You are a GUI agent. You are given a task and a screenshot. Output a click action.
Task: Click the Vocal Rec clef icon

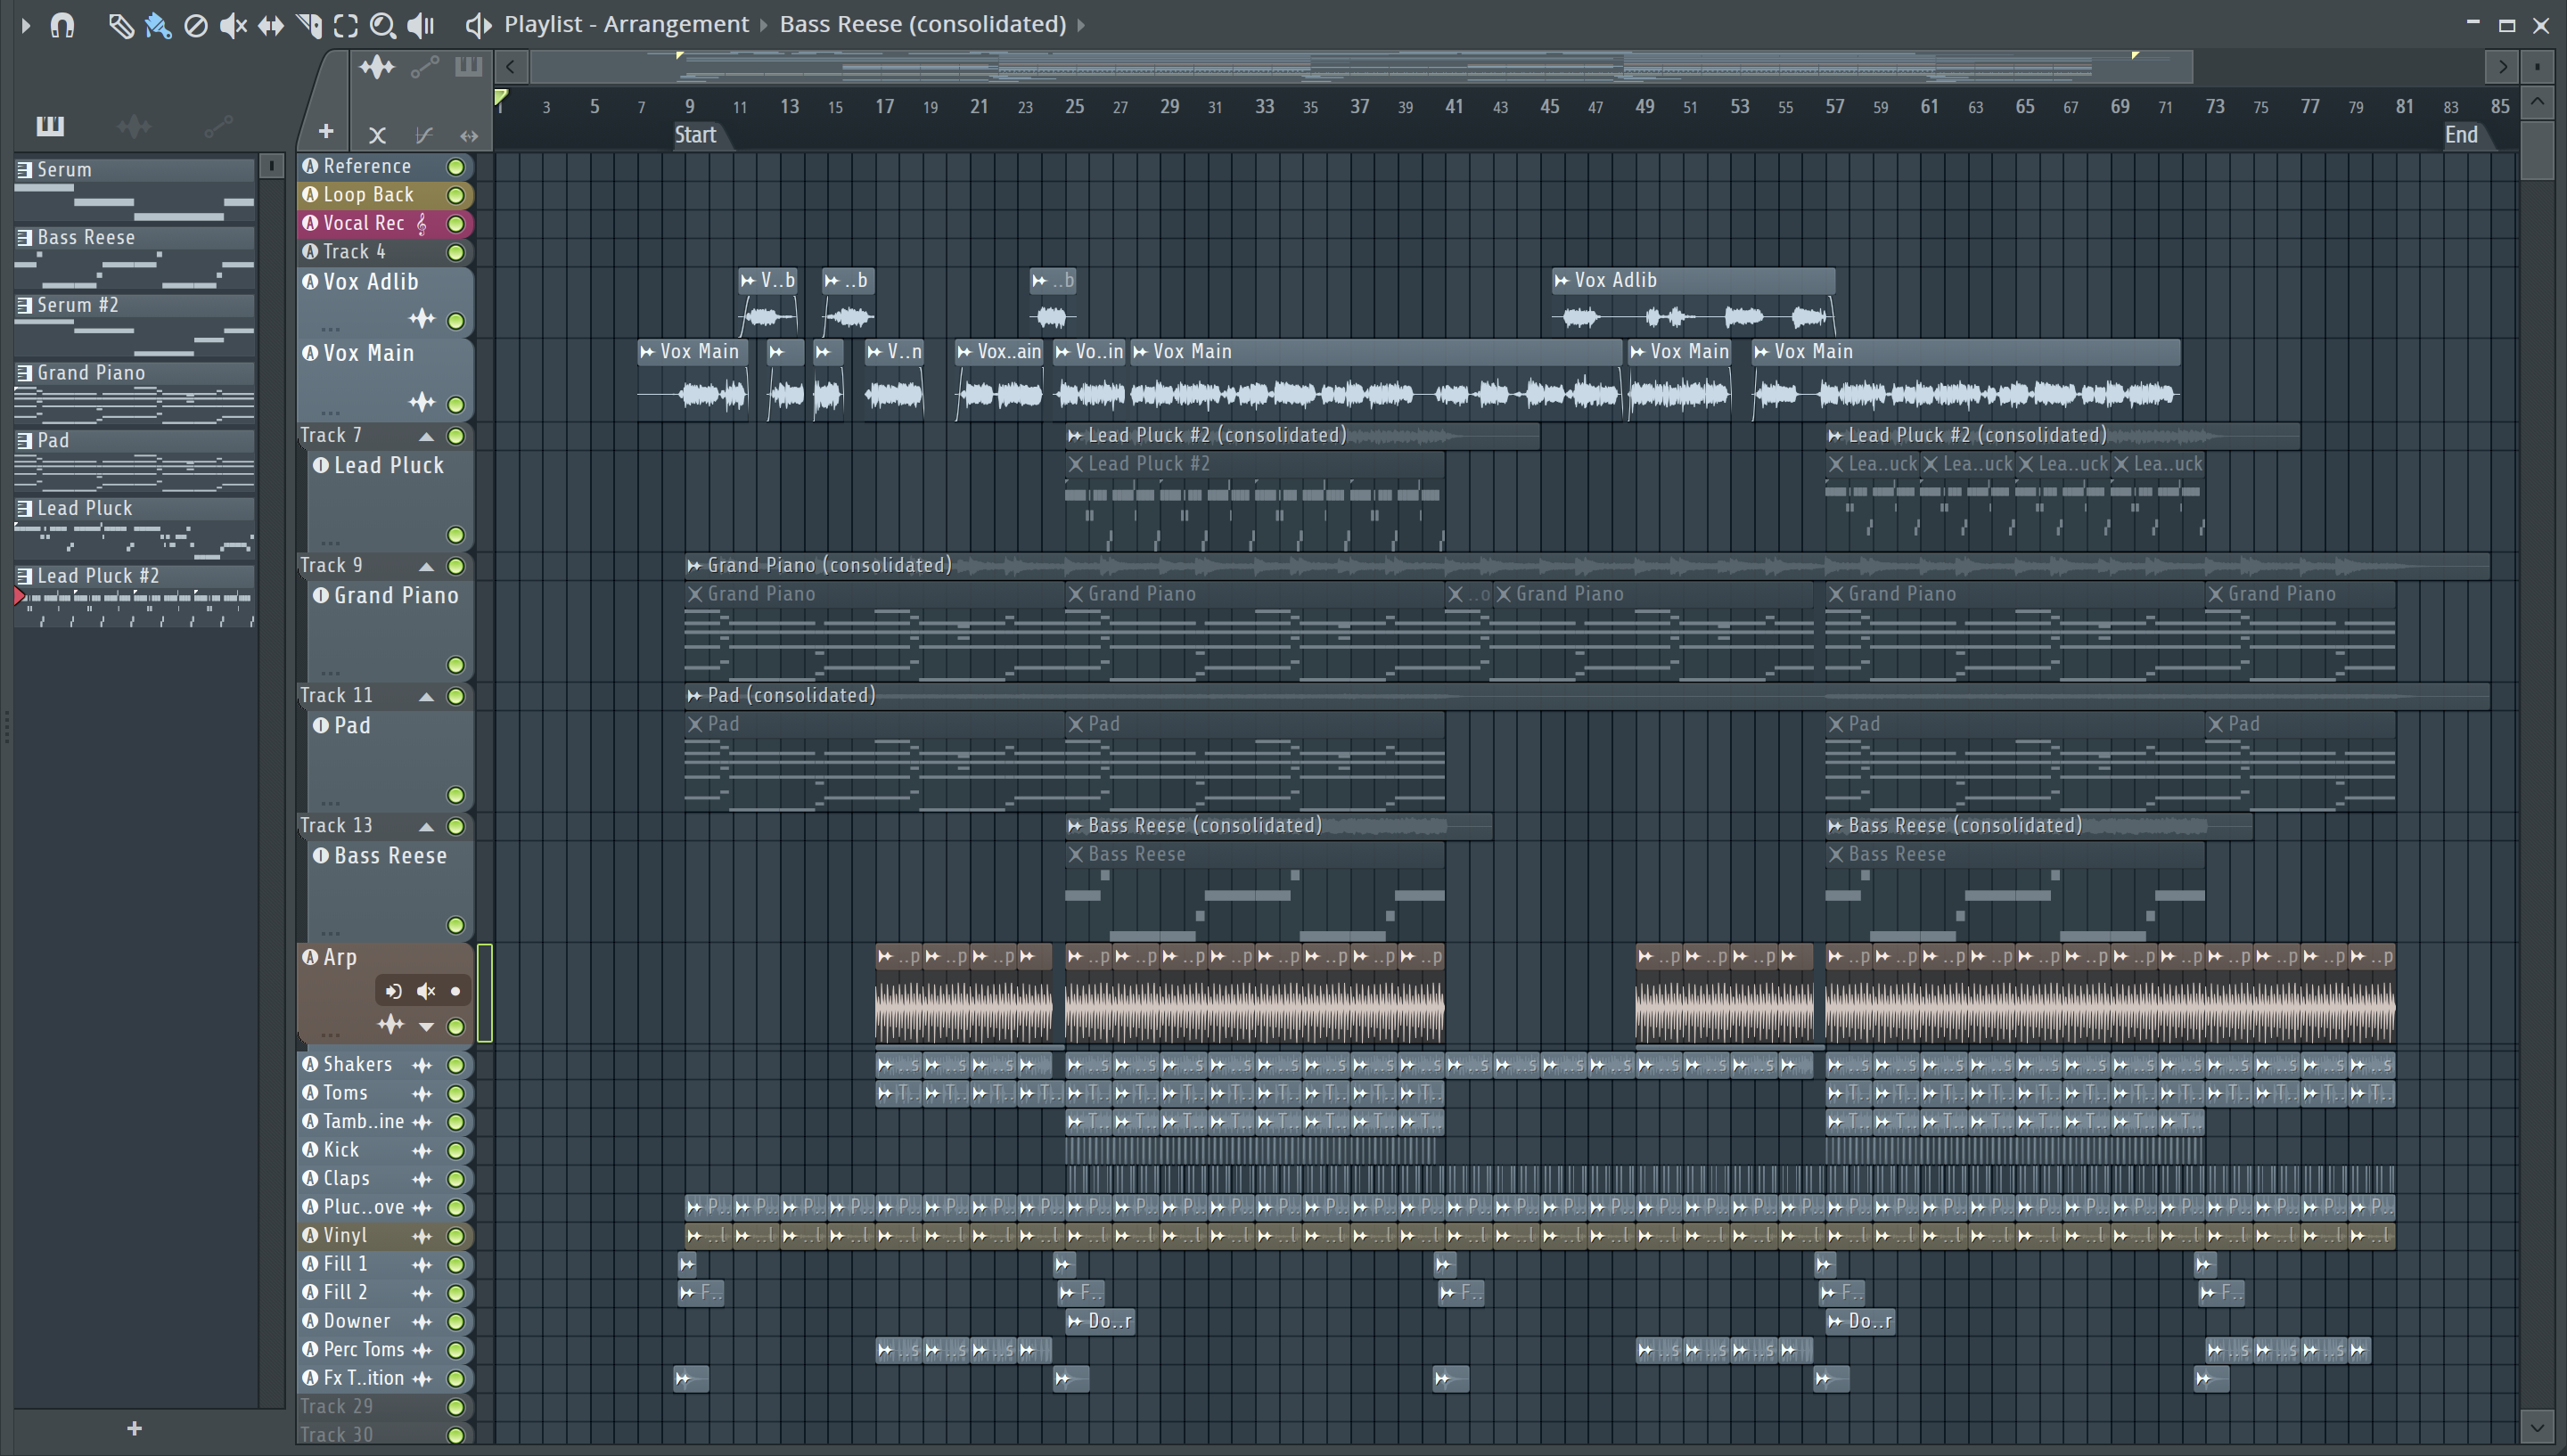pyautogui.click(x=422, y=224)
